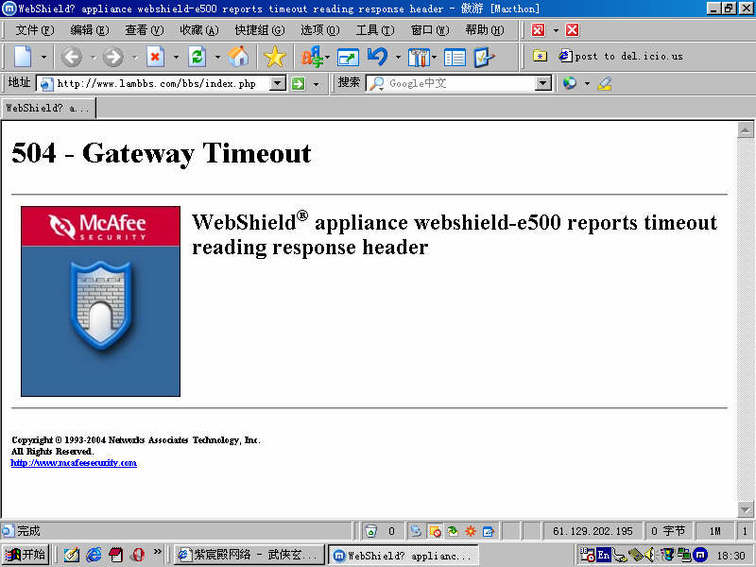Click the New page toolbar icon
The width and height of the screenshot is (756, 567).
pyautogui.click(x=23, y=57)
